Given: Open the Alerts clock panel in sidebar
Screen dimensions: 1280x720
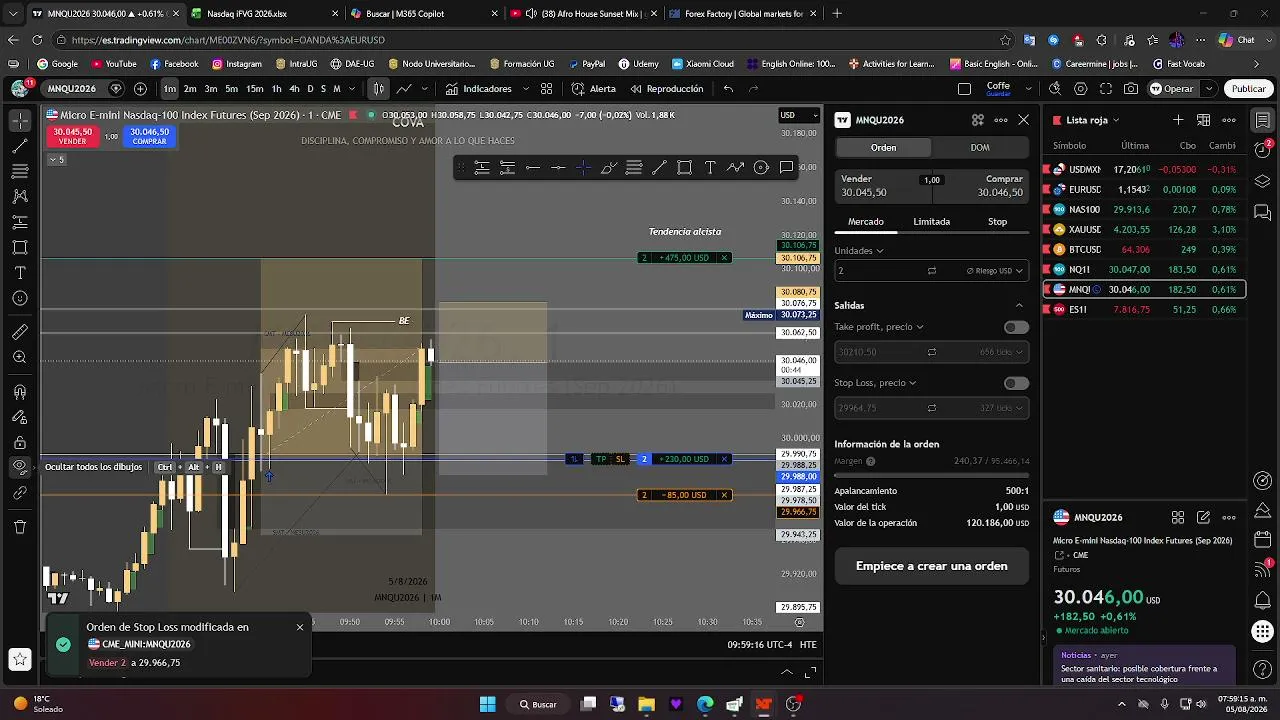Looking at the screenshot, I should [x=1263, y=149].
